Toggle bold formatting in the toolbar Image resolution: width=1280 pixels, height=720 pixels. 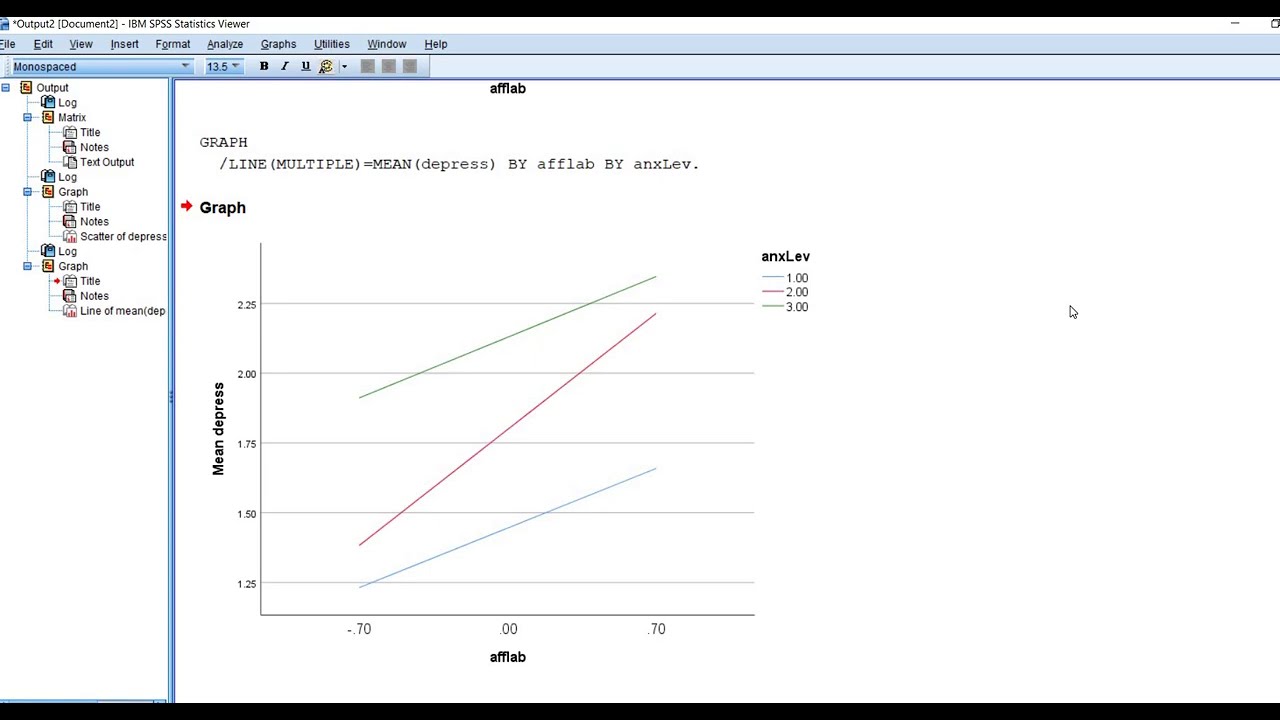pyautogui.click(x=264, y=66)
